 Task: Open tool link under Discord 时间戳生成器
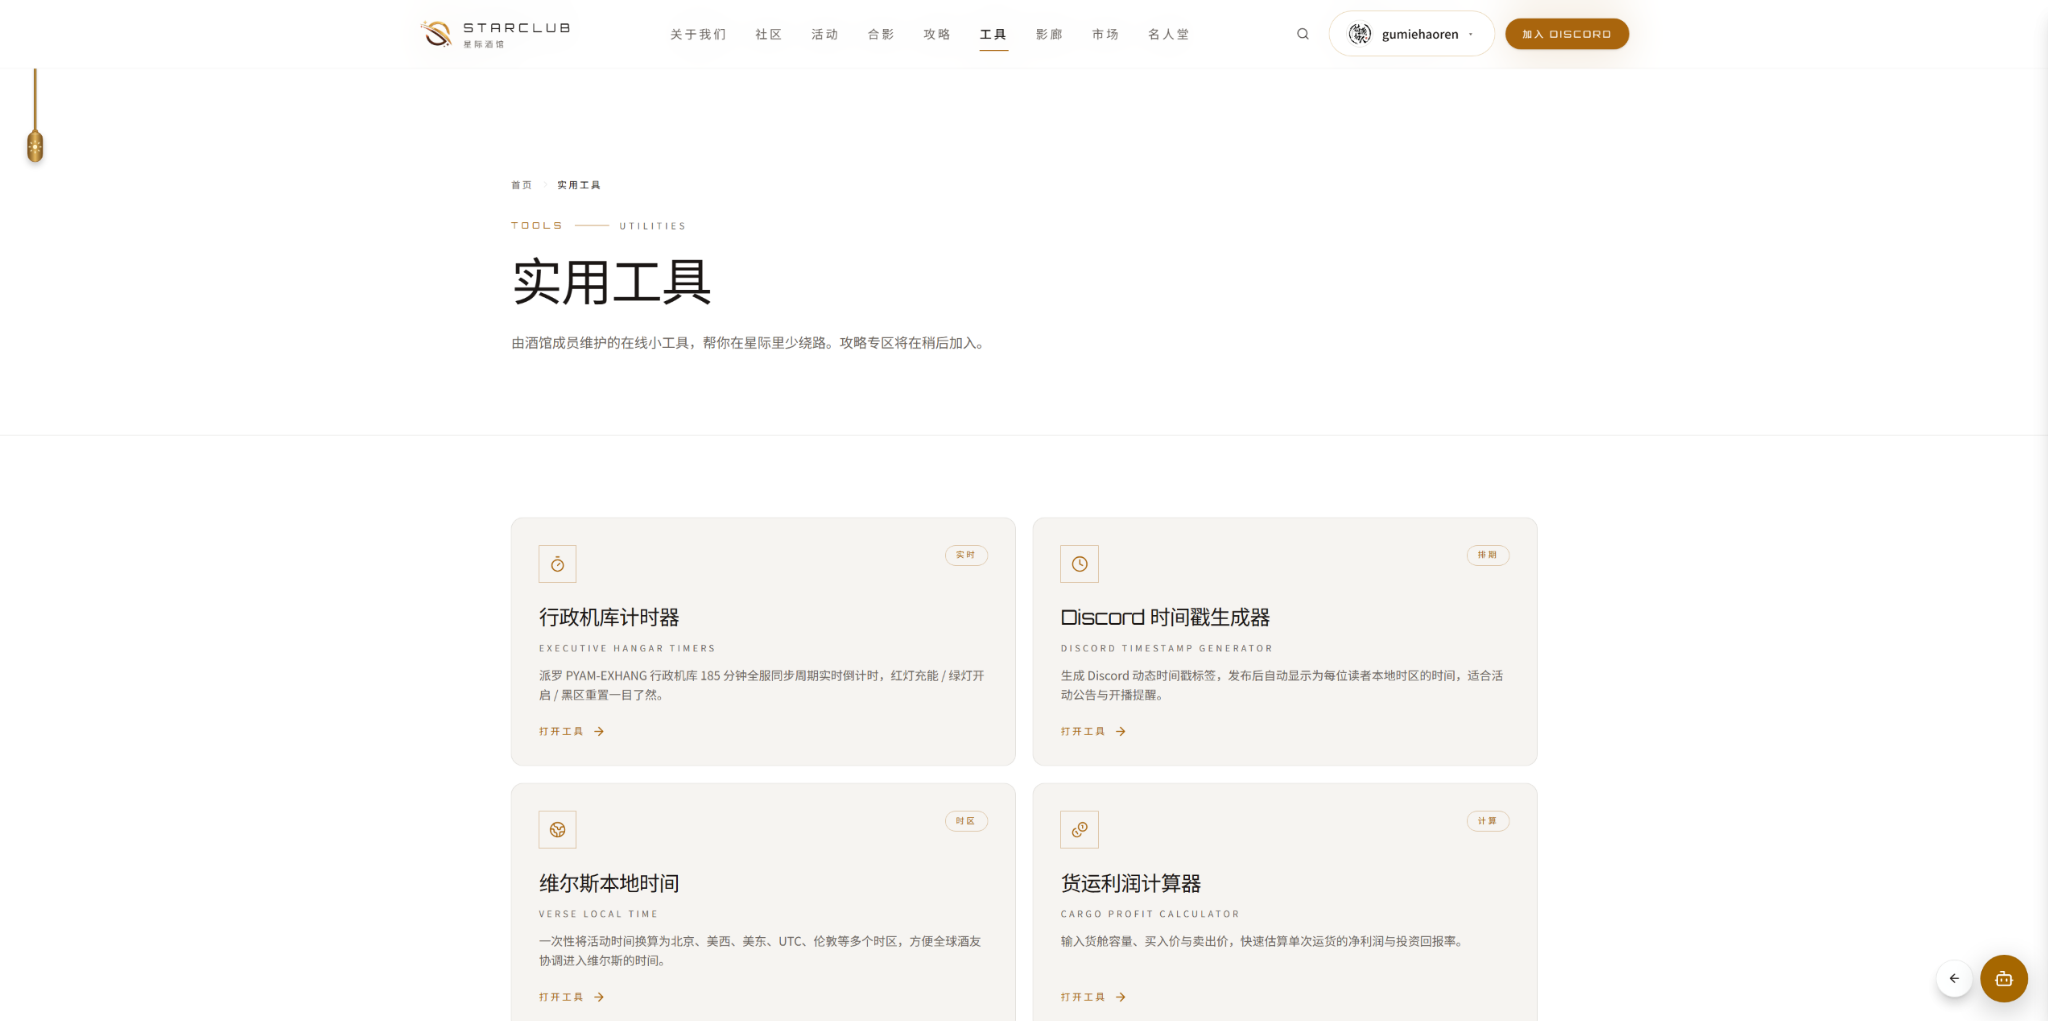1094,732
